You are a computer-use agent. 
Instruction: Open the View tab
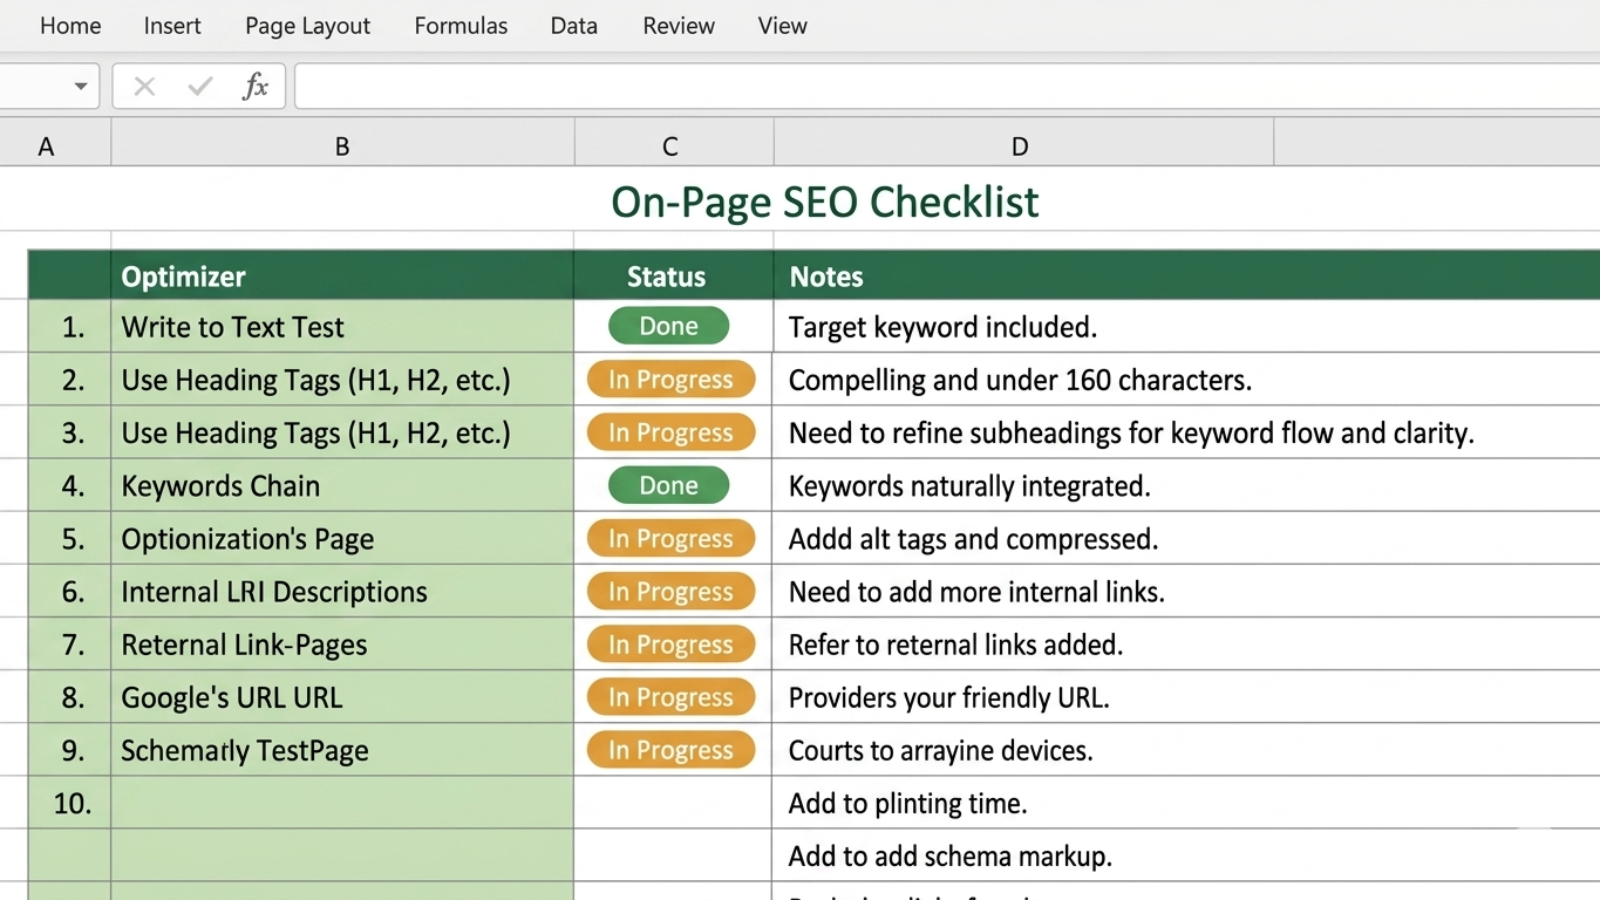point(782,26)
